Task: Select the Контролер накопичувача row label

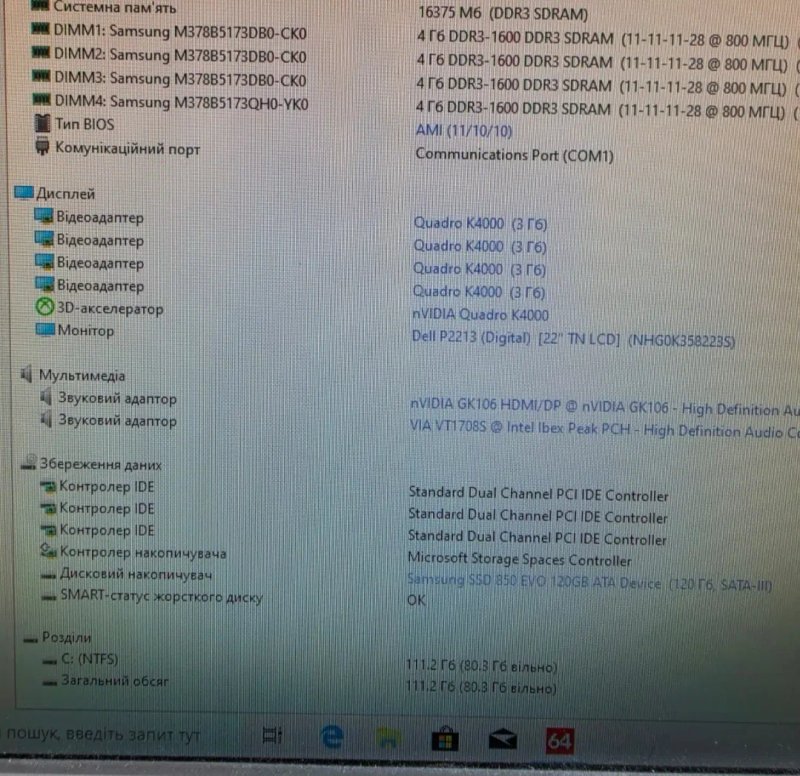Action: coord(143,552)
